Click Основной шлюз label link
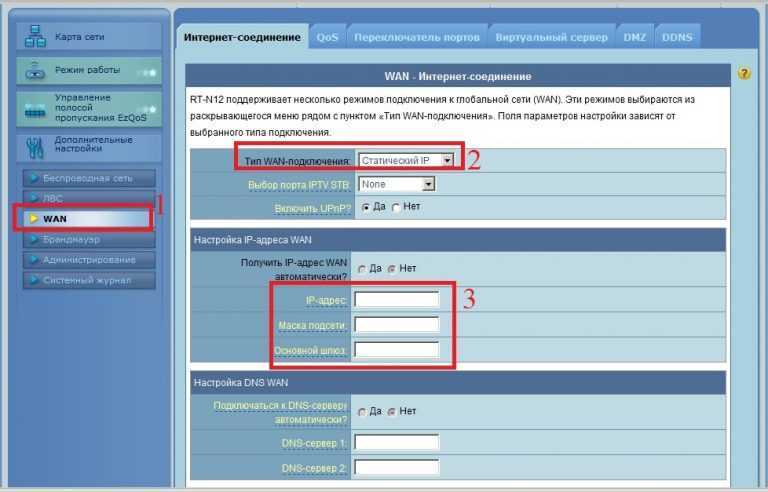Screen dimensions: 768x492 (311, 351)
